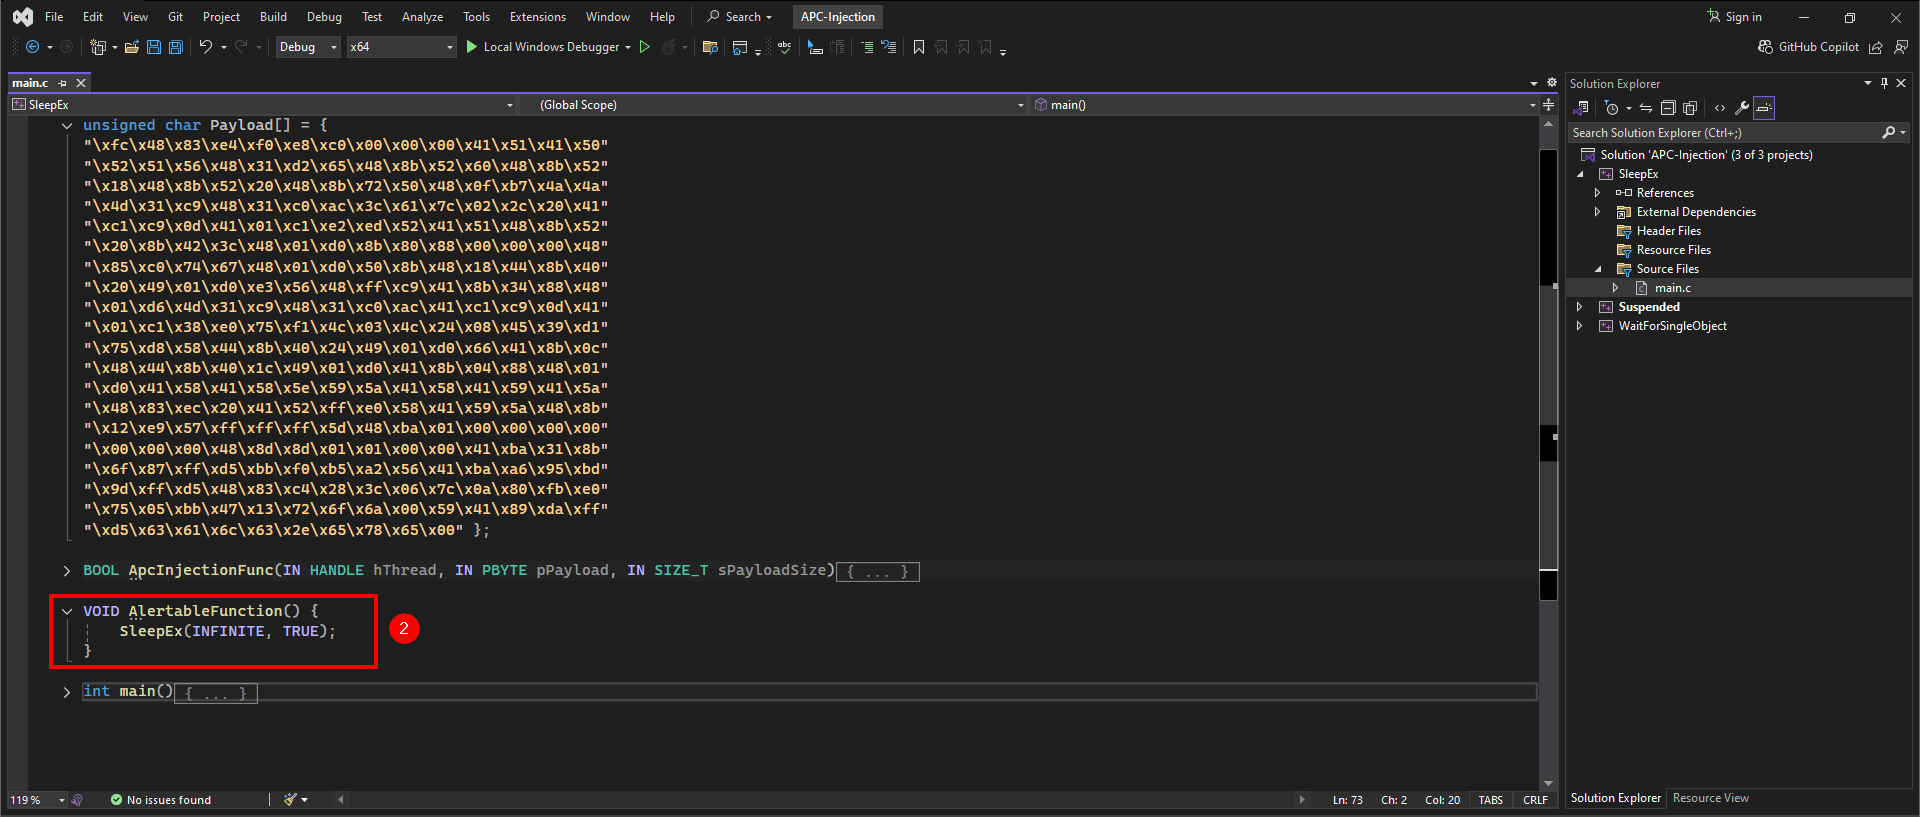Click the top toolbar Search button
The image size is (1920, 817).
tap(740, 17)
